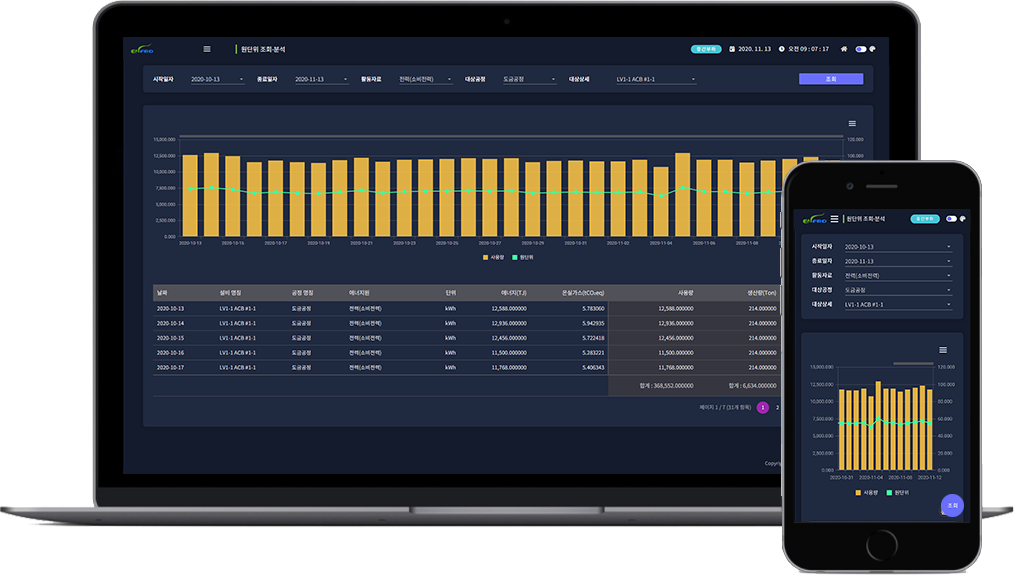Go to page 1 in the table pagination
Image resolution: width=1014 pixels, height=575 pixels.
pyautogui.click(x=763, y=407)
